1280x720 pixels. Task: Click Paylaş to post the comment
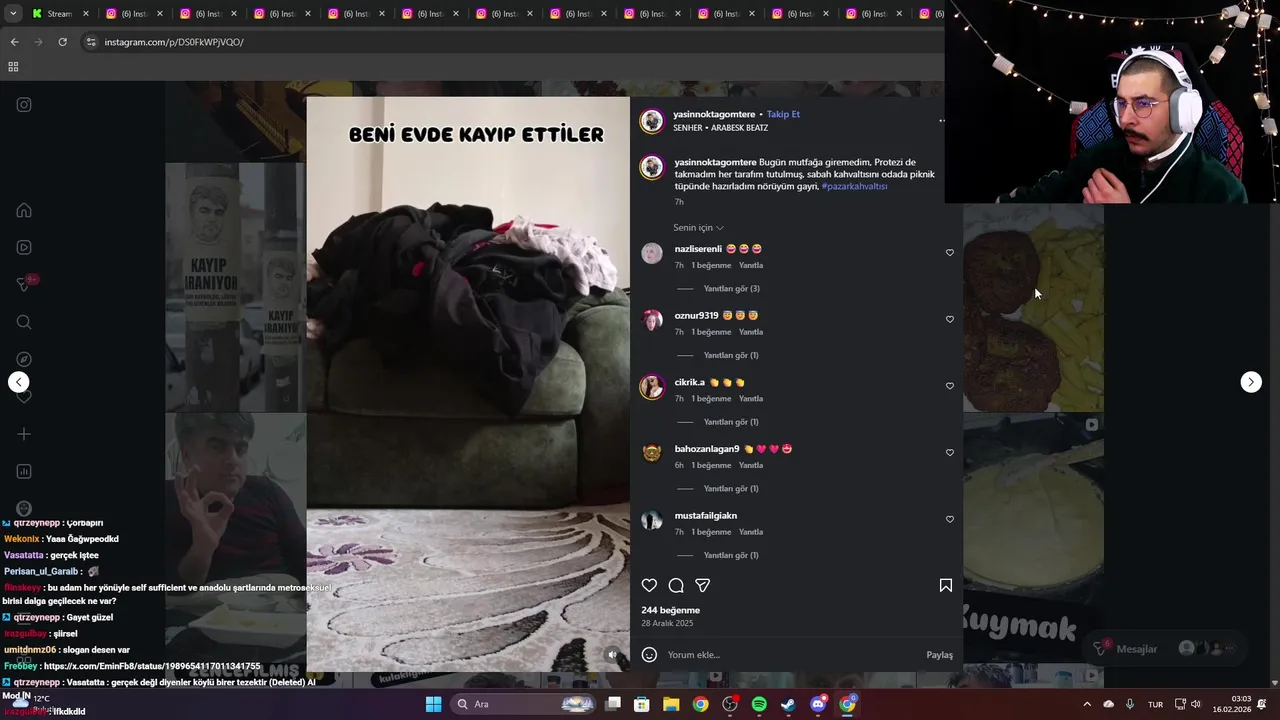click(939, 655)
